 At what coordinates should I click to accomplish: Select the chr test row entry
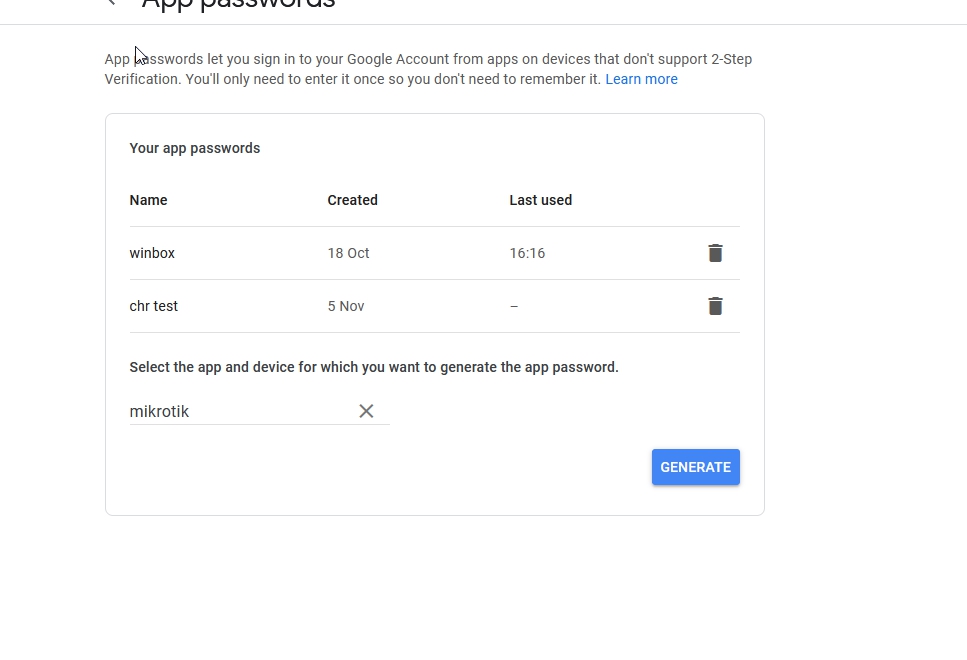[153, 305]
